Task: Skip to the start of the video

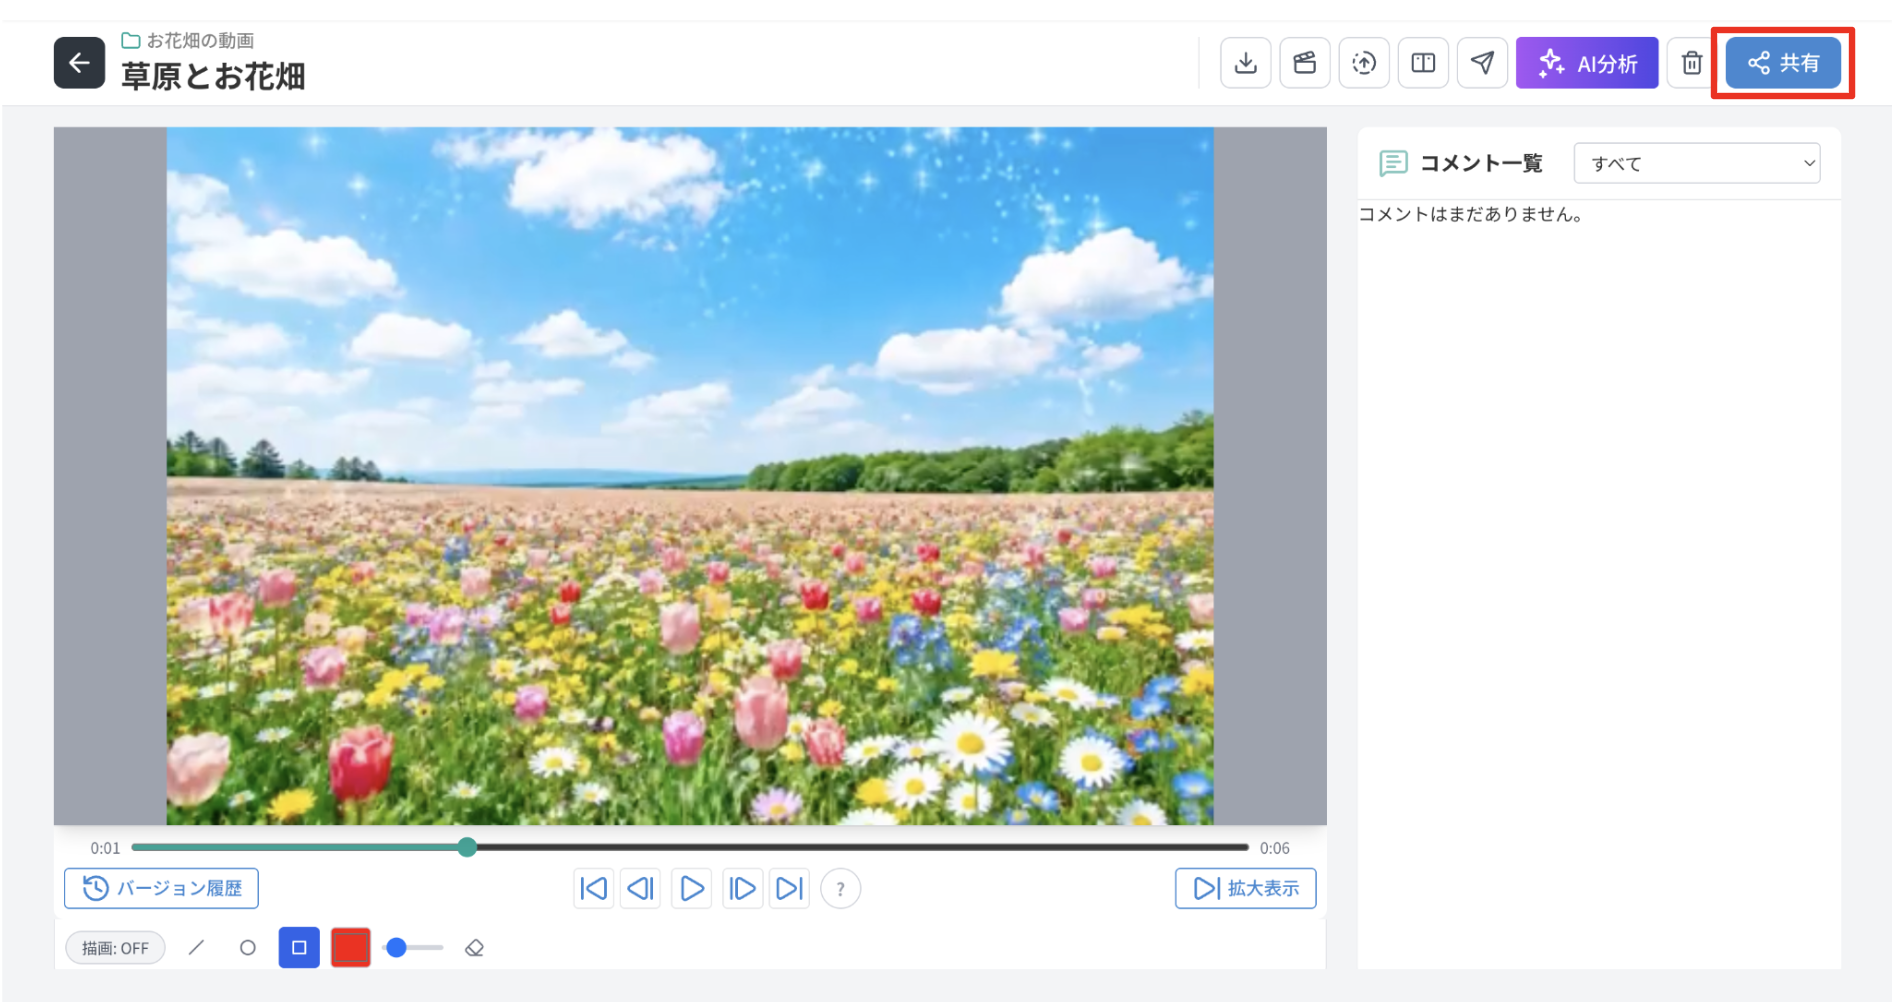Action: click(593, 888)
